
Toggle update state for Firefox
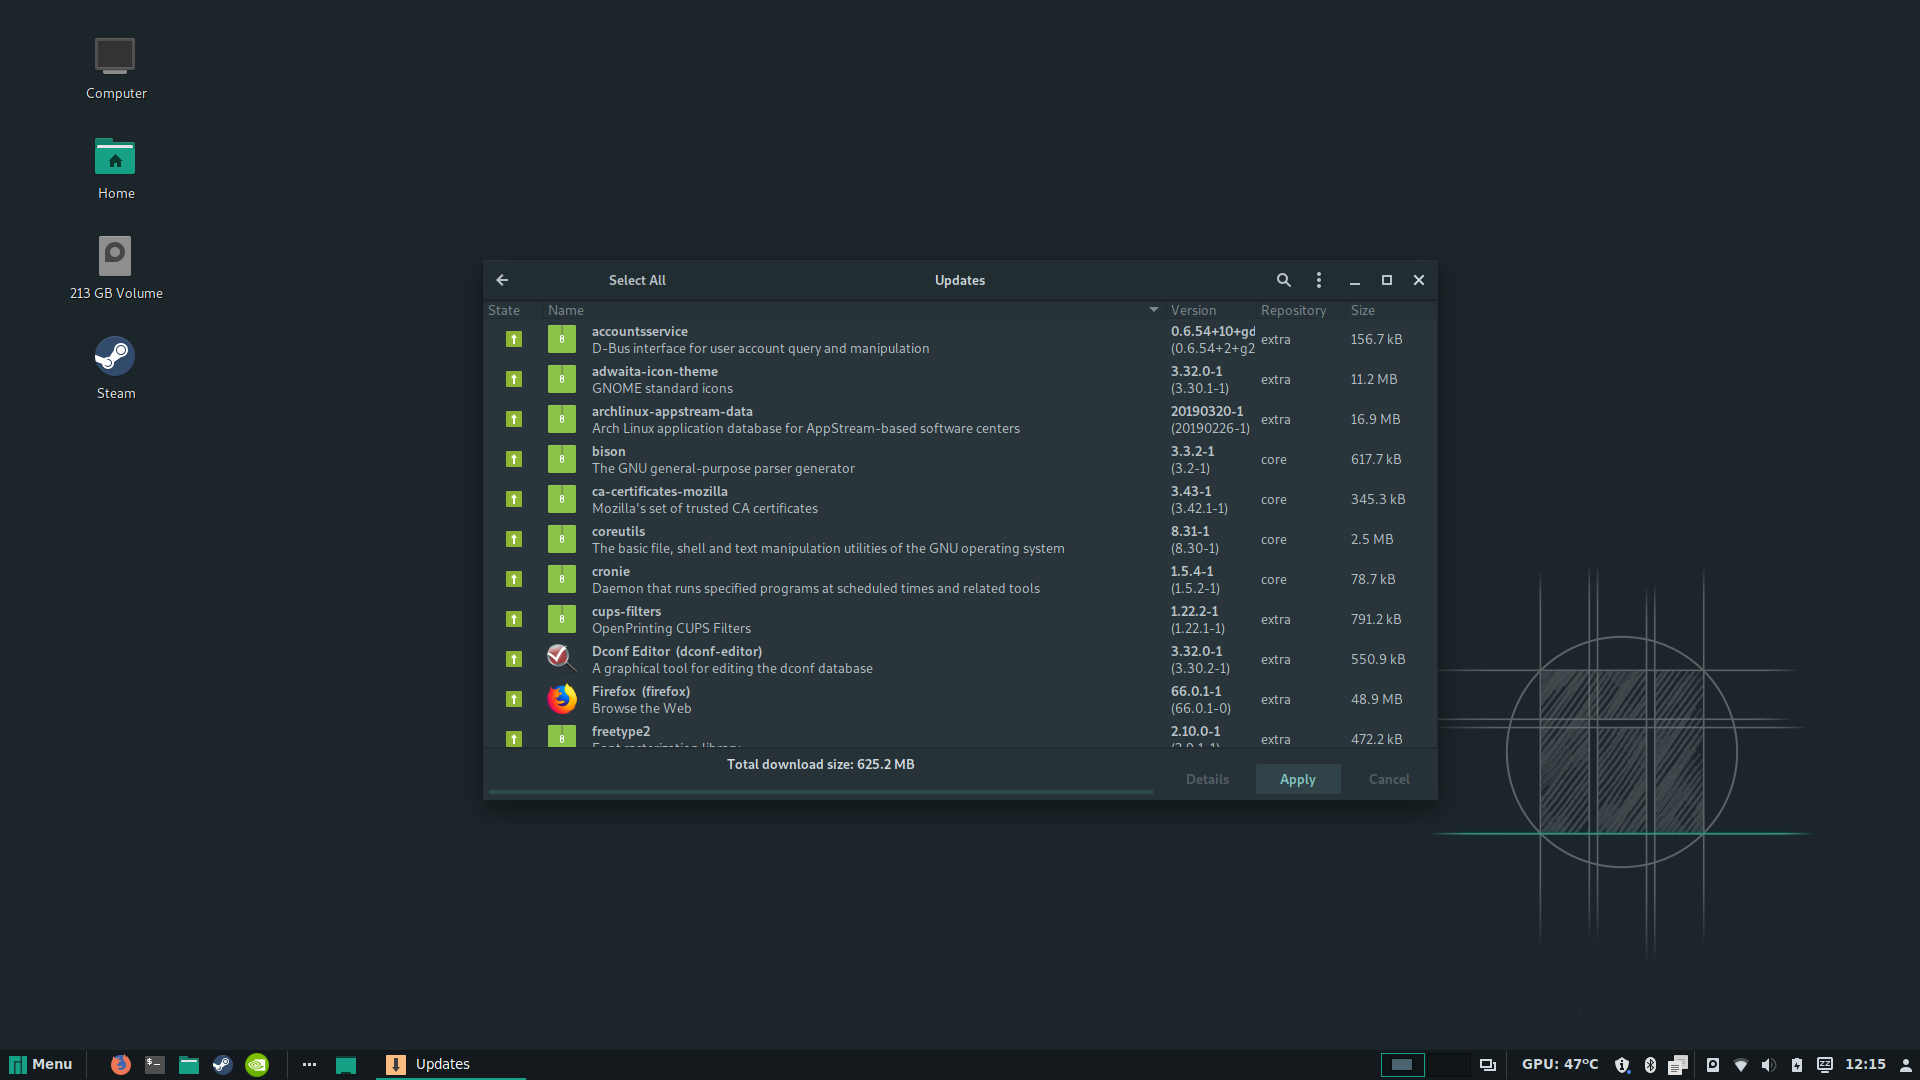click(513, 699)
